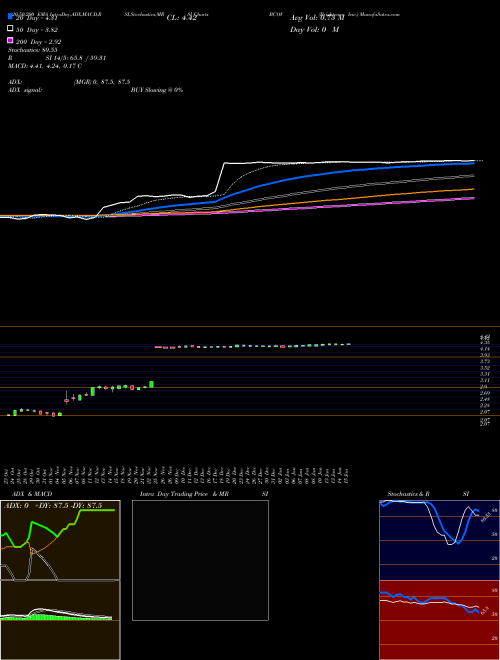Click the 2.69 price level on the axis
500x660 pixels.
click(485, 393)
